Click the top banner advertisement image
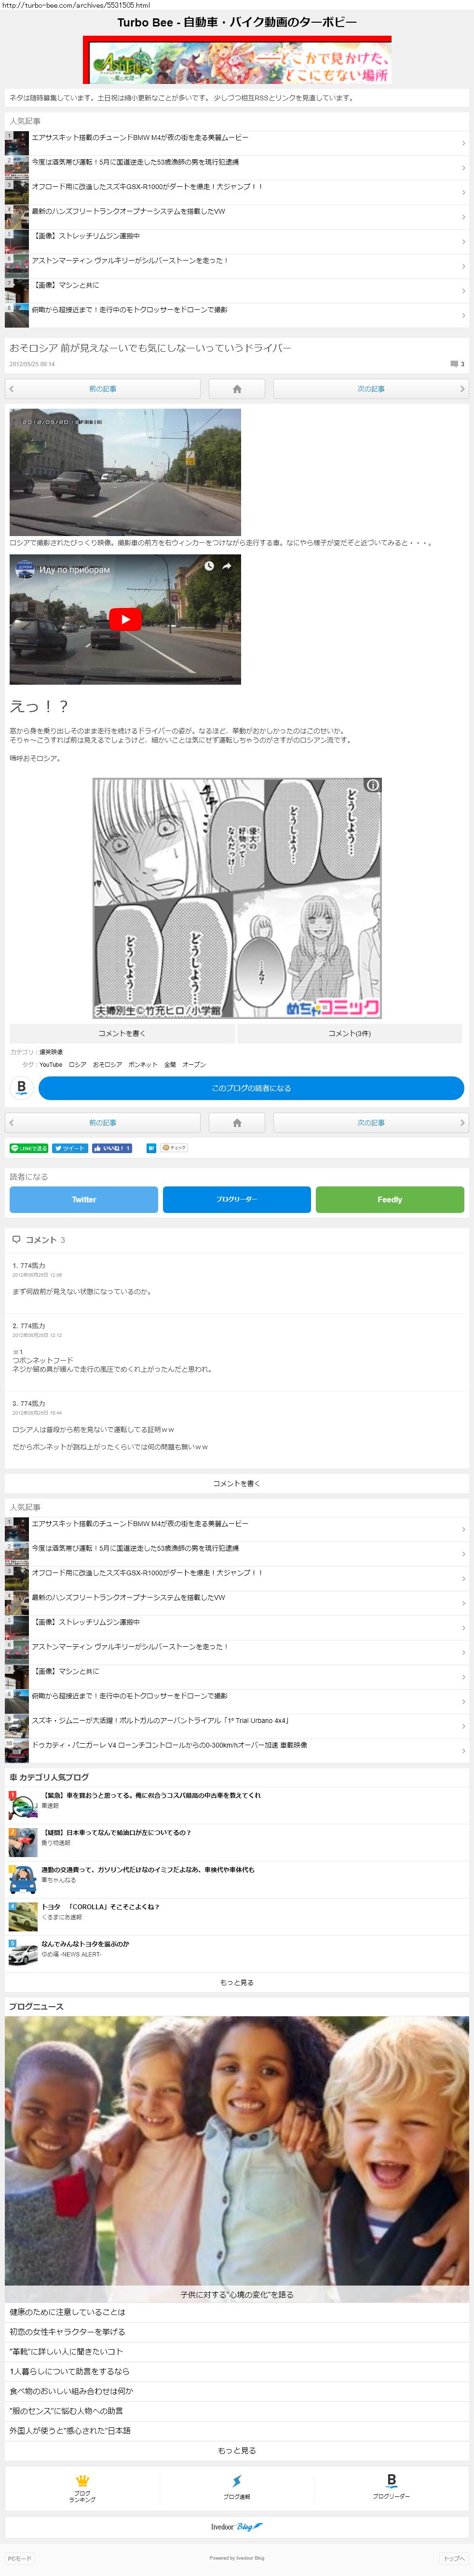Viewport: 474px width, 2576px height. [237, 60]
